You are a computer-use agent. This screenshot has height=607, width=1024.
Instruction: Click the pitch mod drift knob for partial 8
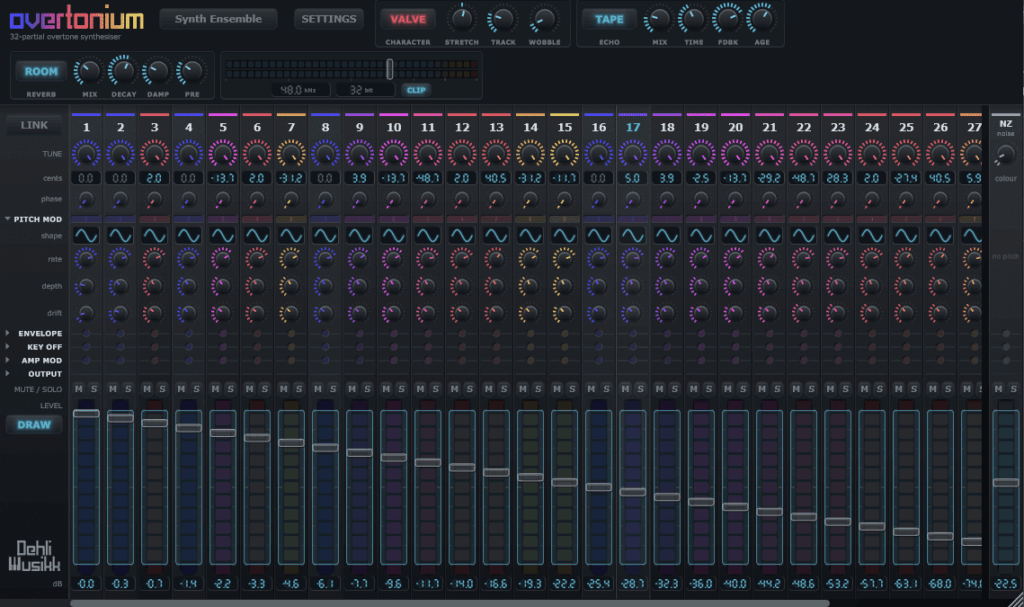point(325,313)
